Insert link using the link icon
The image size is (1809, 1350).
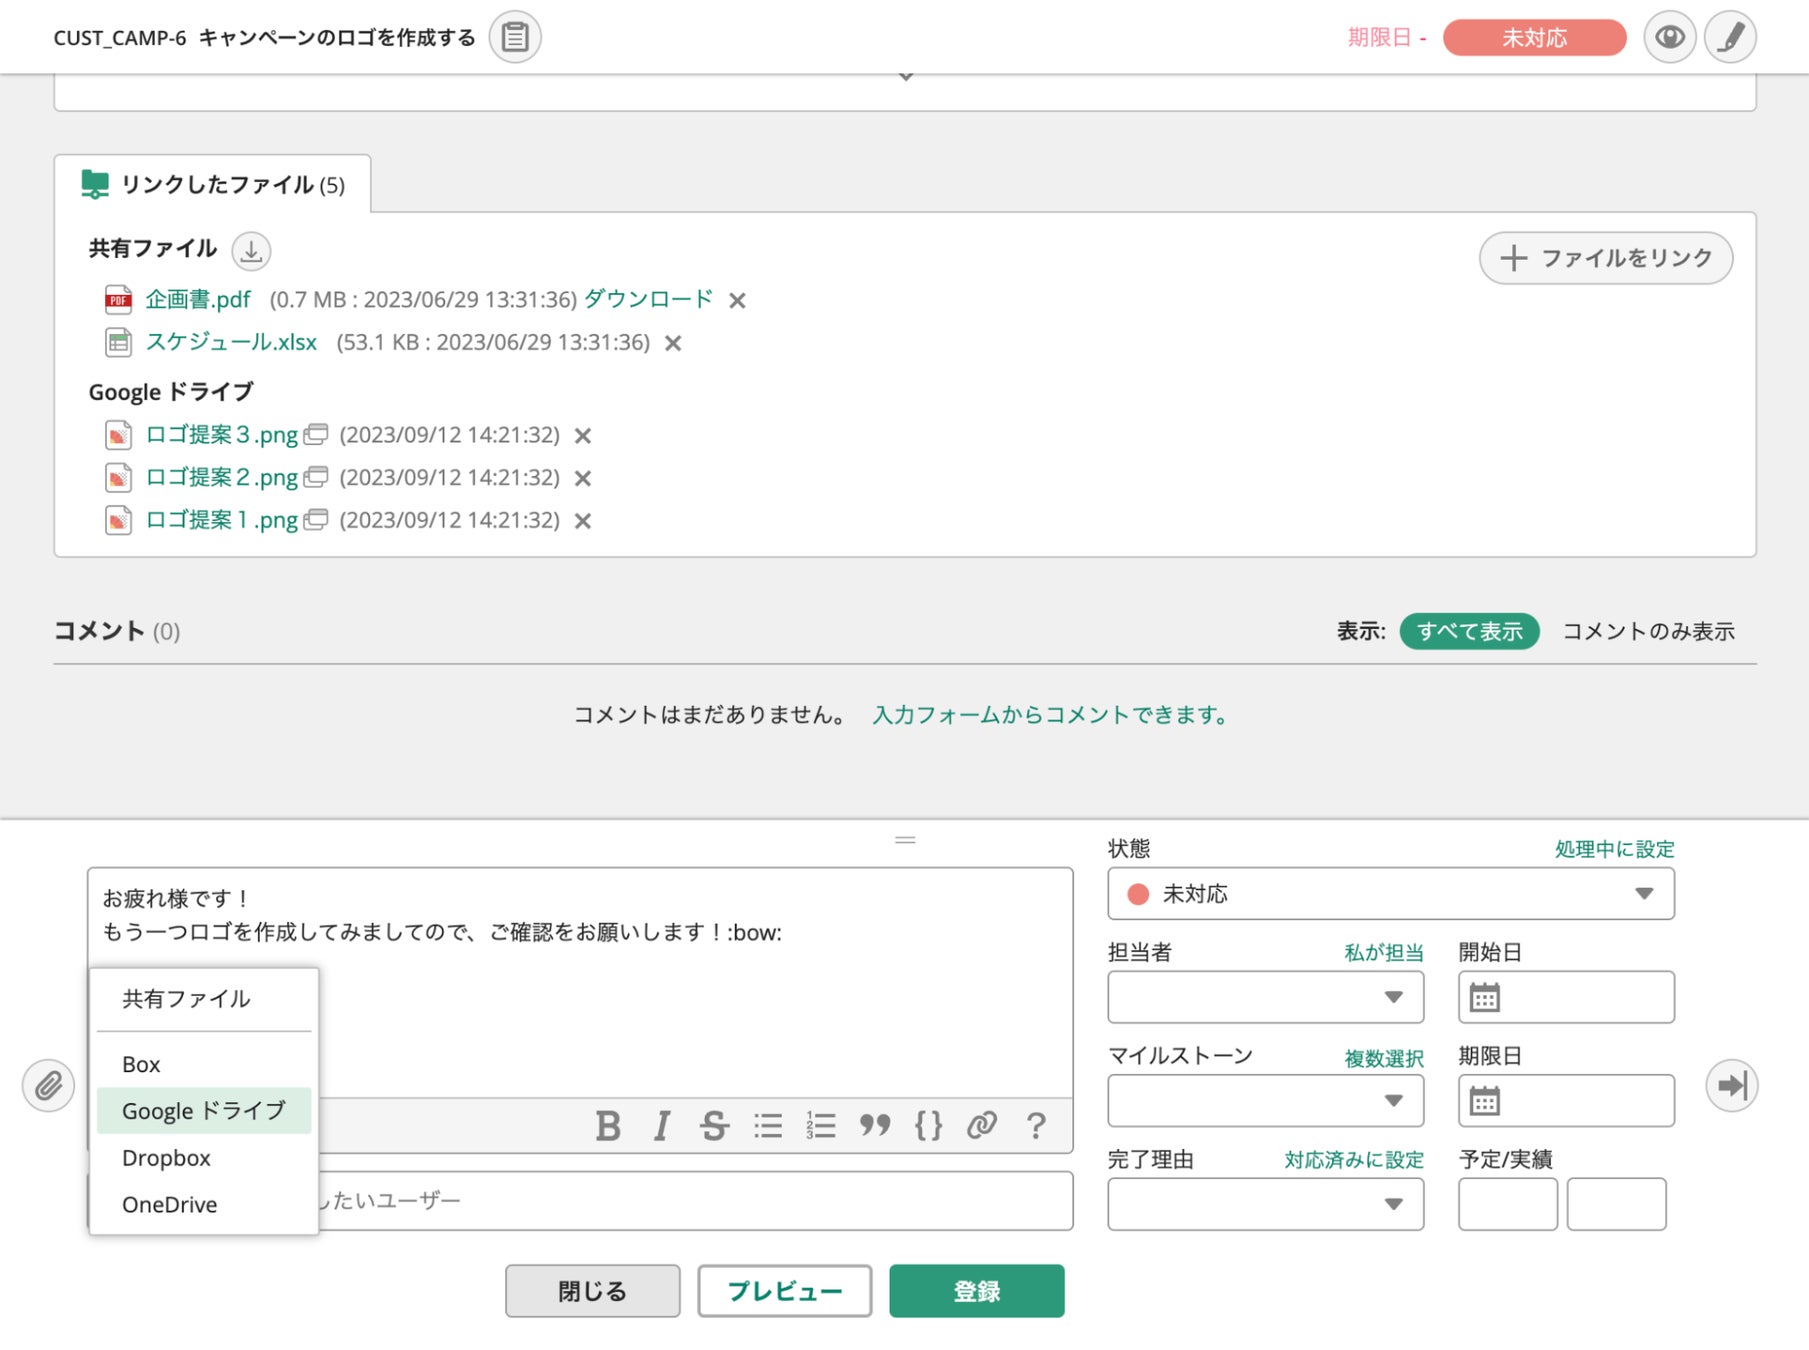point(982,1126)
